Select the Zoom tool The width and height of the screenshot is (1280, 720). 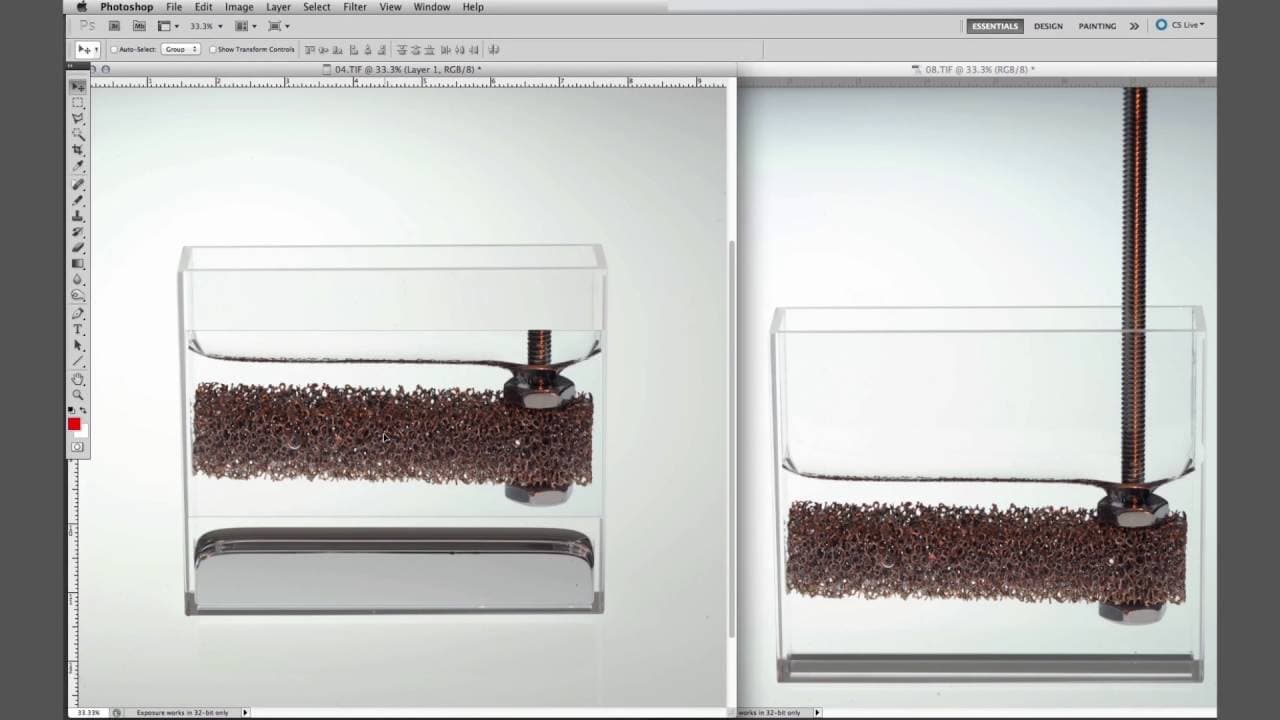pyautogui.click(x=78, y=396)
